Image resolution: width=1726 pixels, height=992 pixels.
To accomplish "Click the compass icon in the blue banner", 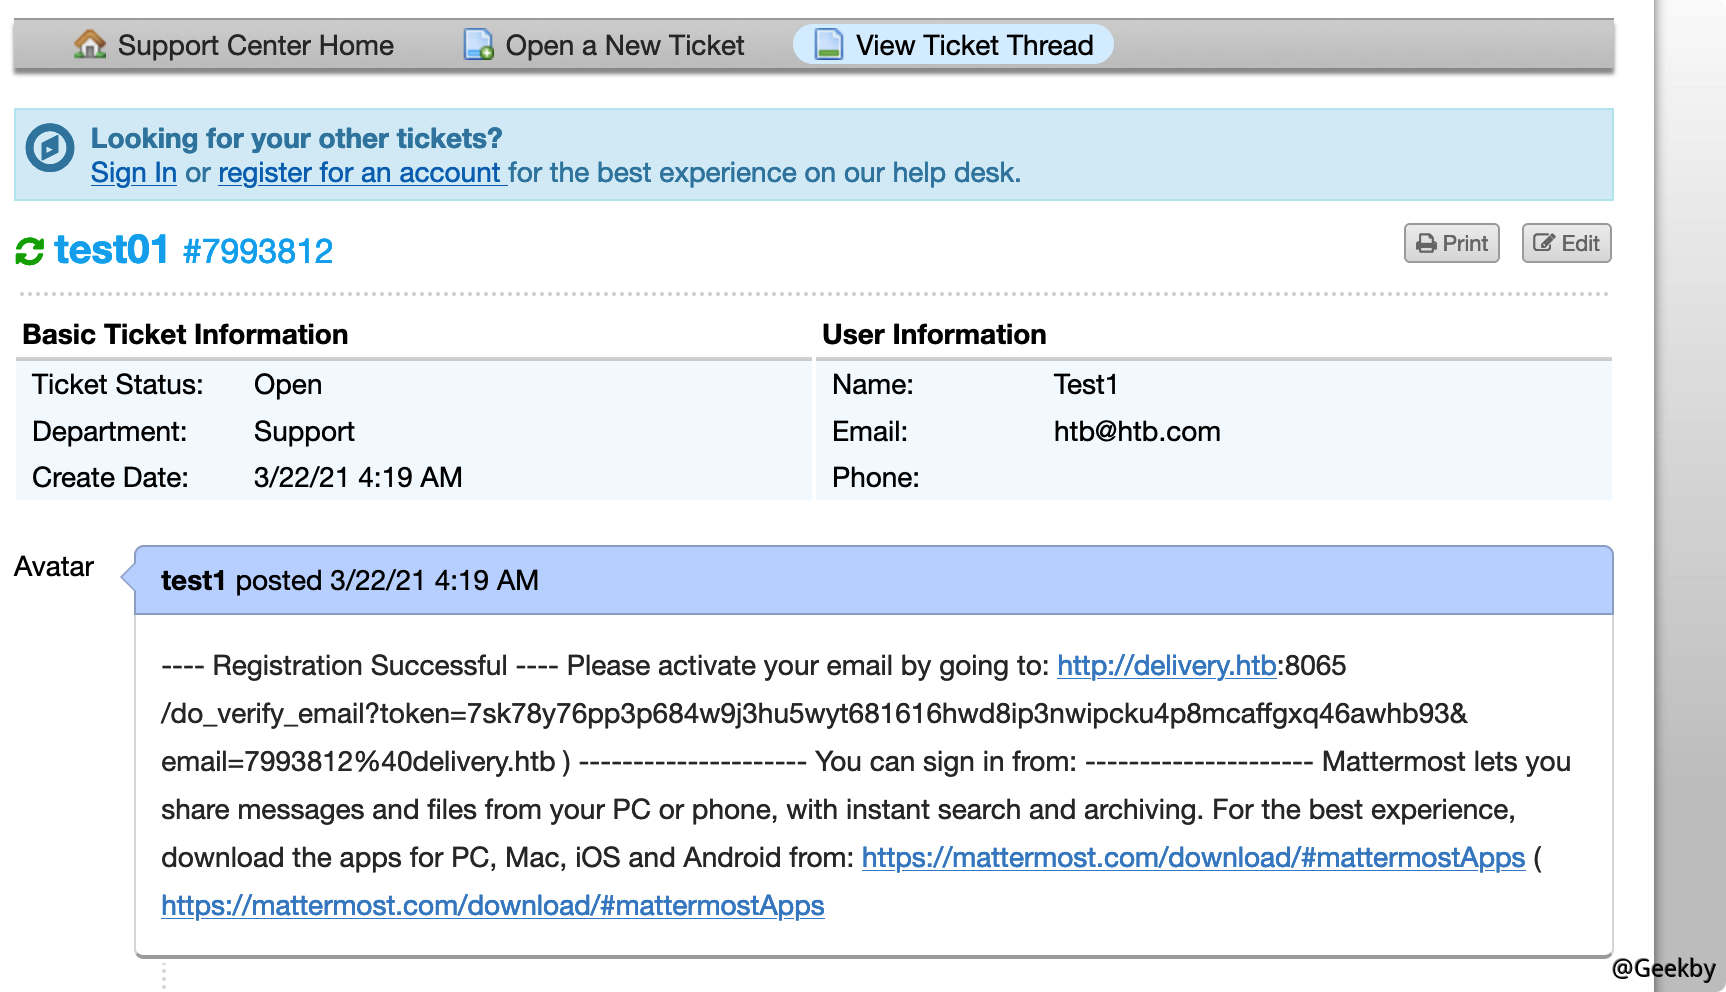I will click(50, 149).
